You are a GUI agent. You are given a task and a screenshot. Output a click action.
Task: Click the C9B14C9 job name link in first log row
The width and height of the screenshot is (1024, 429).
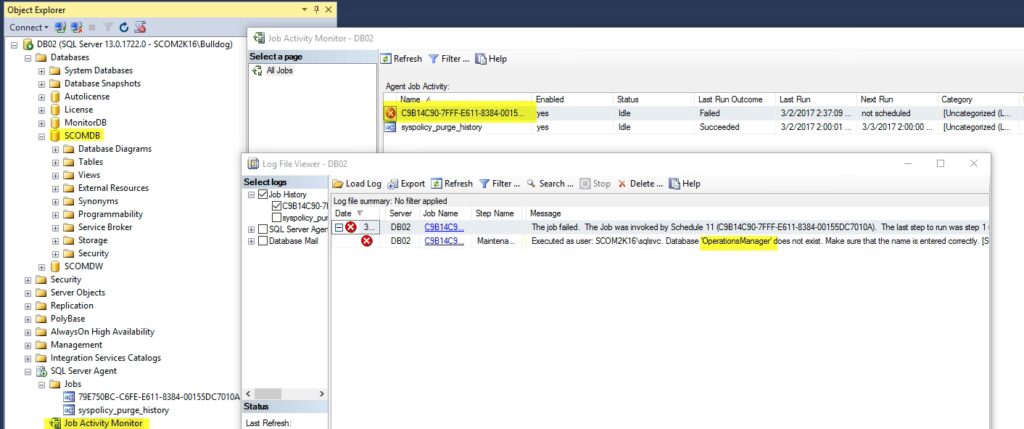tap(443, 227)
